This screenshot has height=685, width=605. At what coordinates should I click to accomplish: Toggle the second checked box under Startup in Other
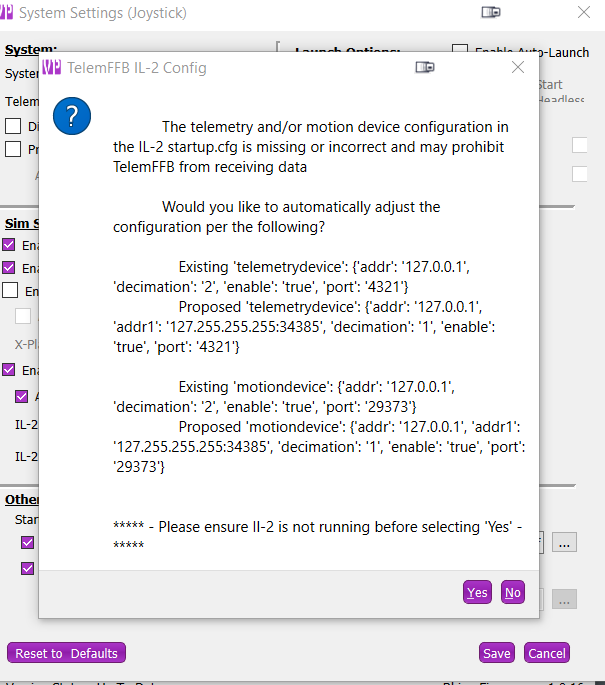(x=28, y=568)
